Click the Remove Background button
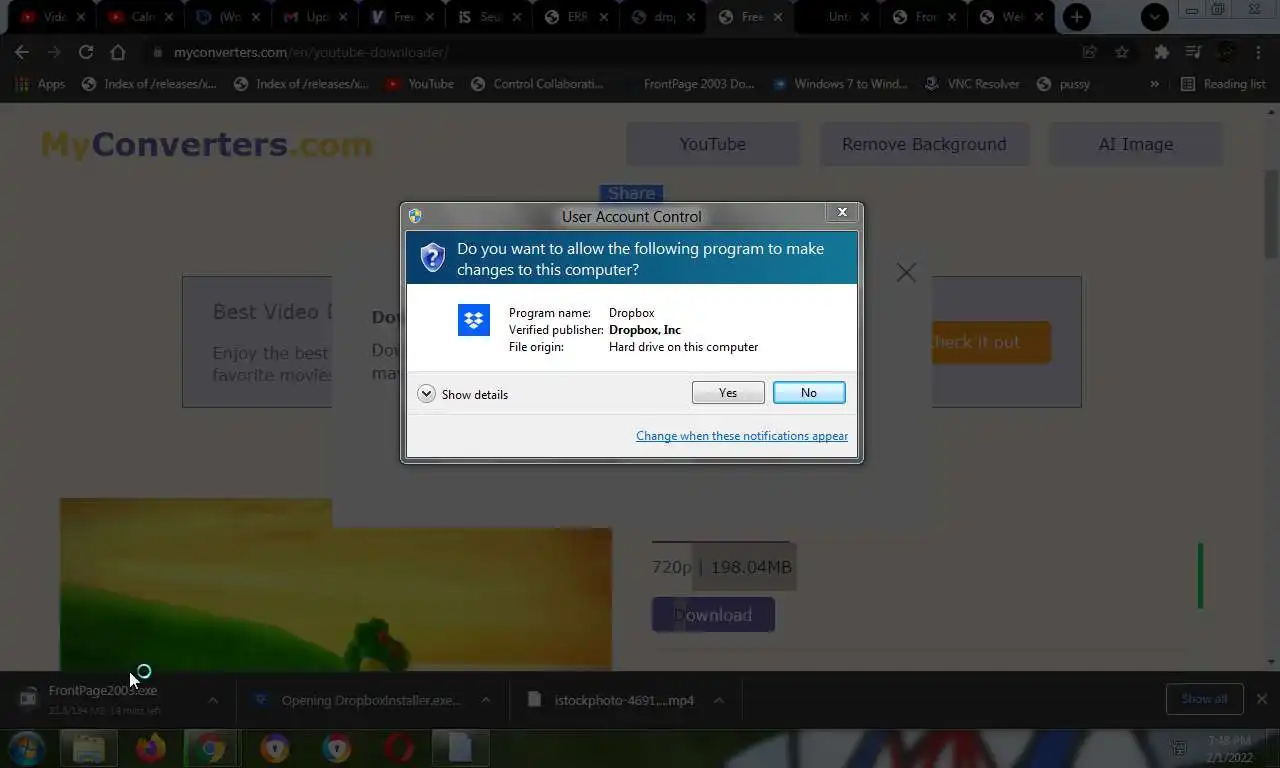 click(924, 144)
